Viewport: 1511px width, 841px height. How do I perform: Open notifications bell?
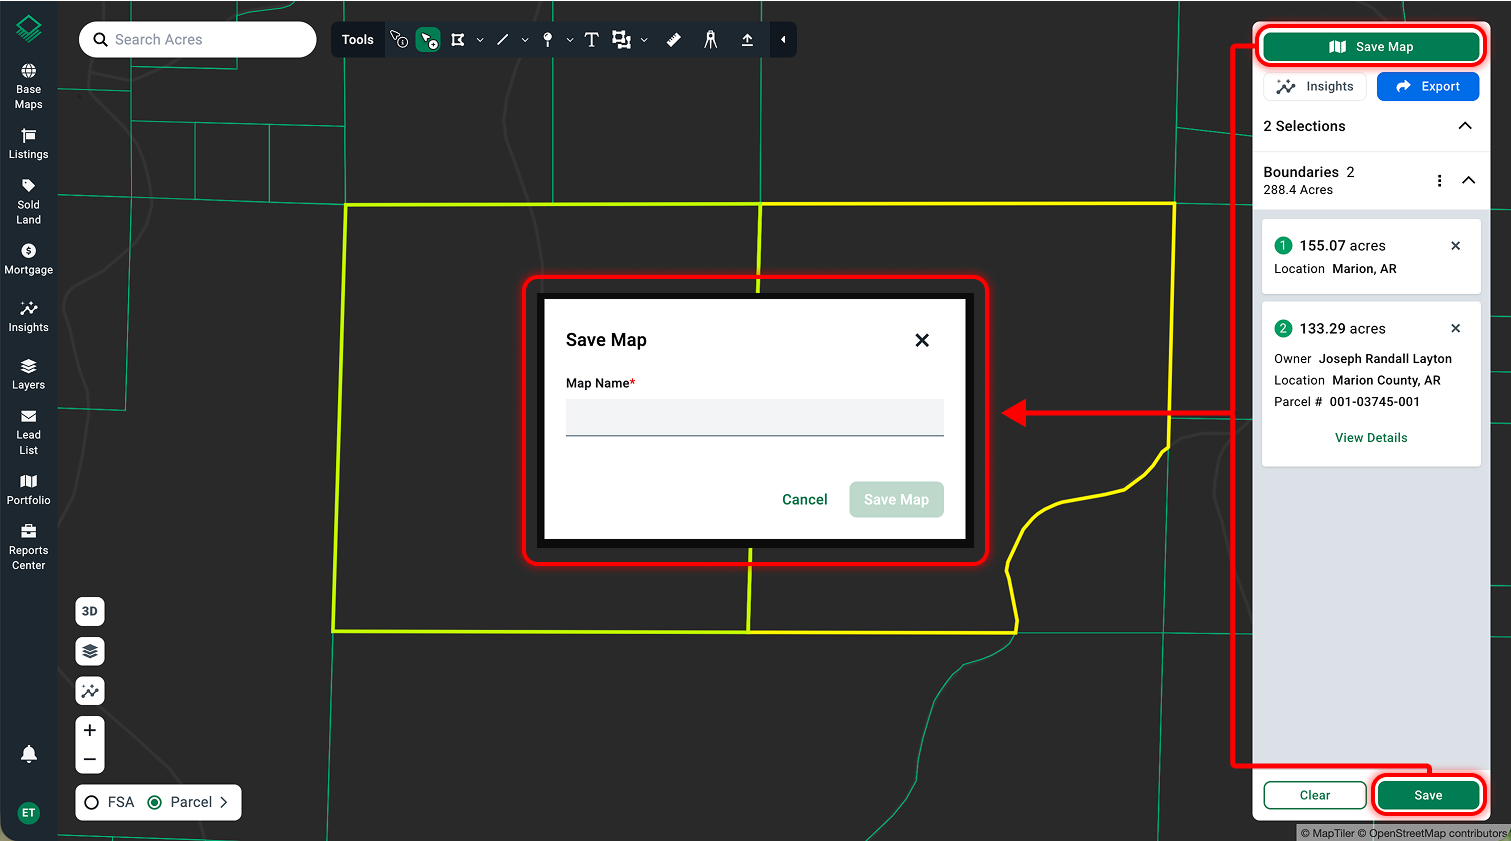coord(29,754)
